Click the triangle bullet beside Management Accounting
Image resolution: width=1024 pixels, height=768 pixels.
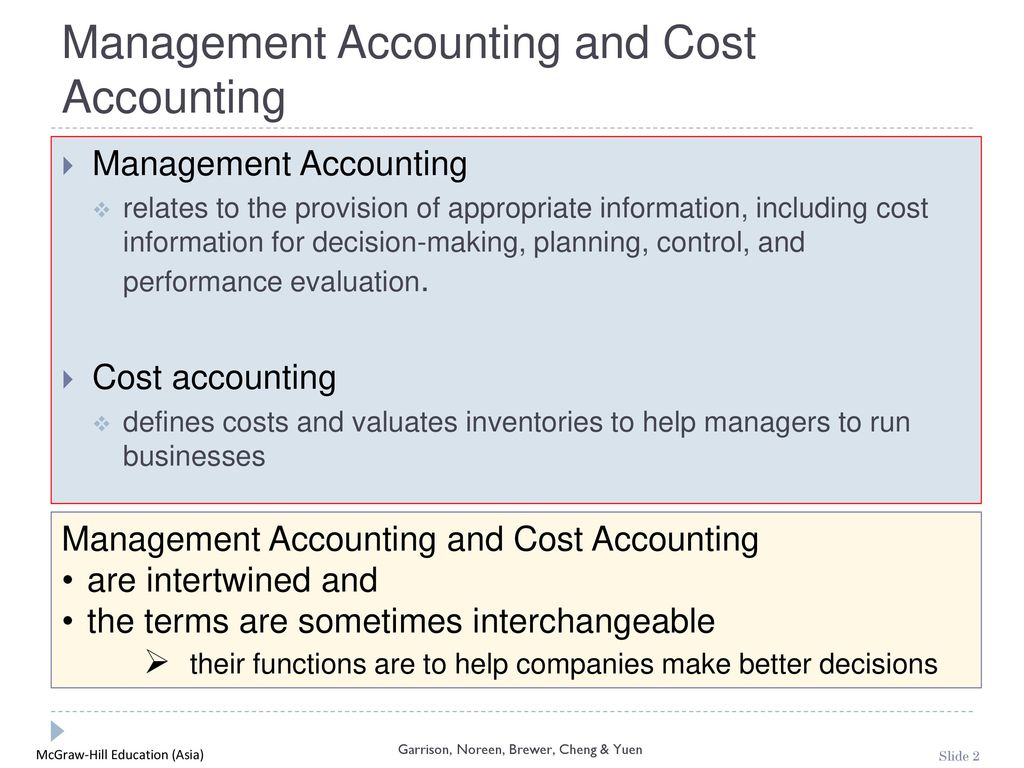(x=68, y=165)
